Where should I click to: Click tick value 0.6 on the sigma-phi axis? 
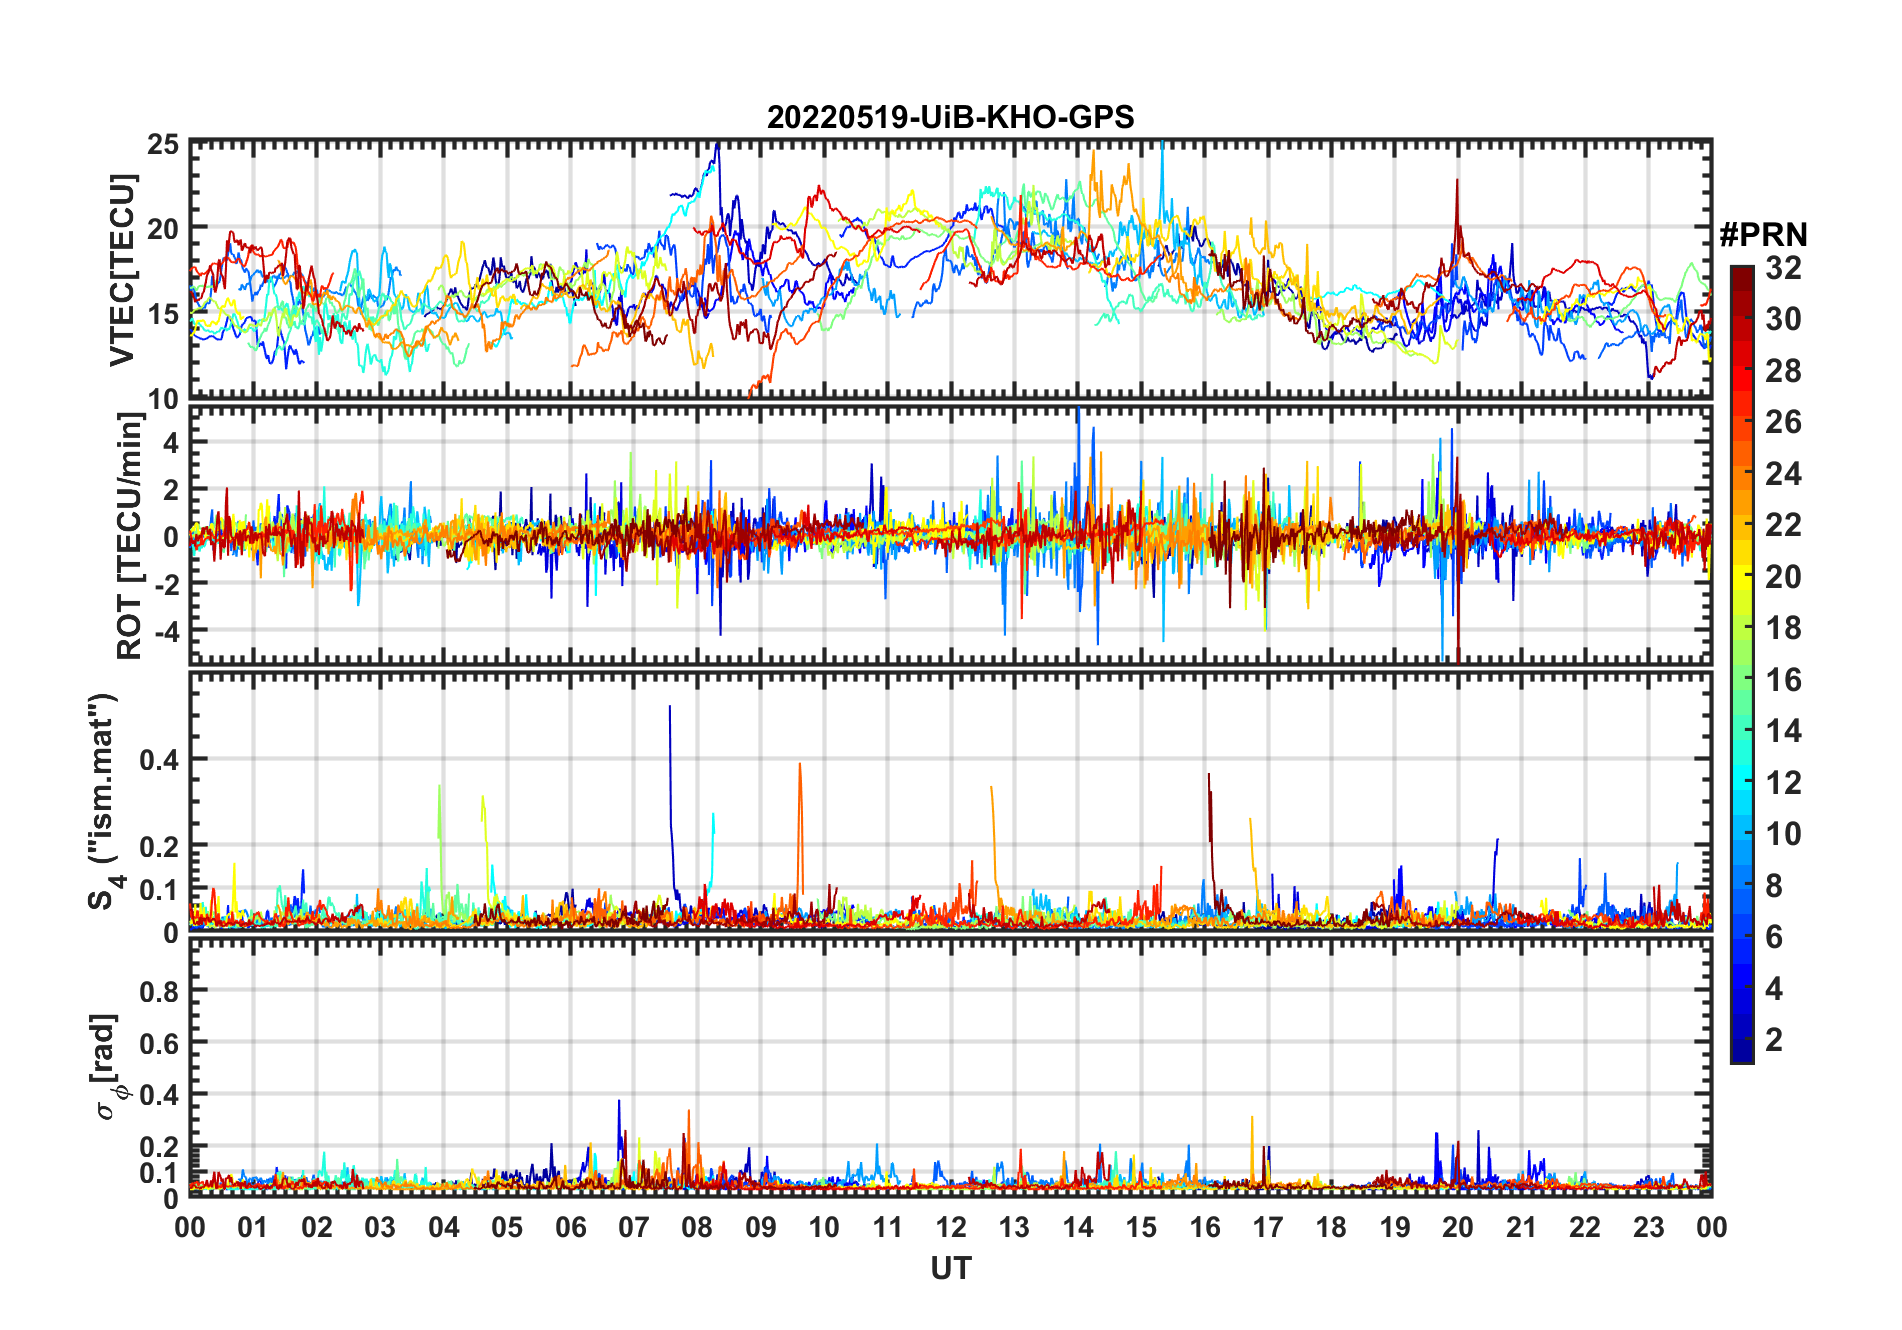tap(160, 1043)
